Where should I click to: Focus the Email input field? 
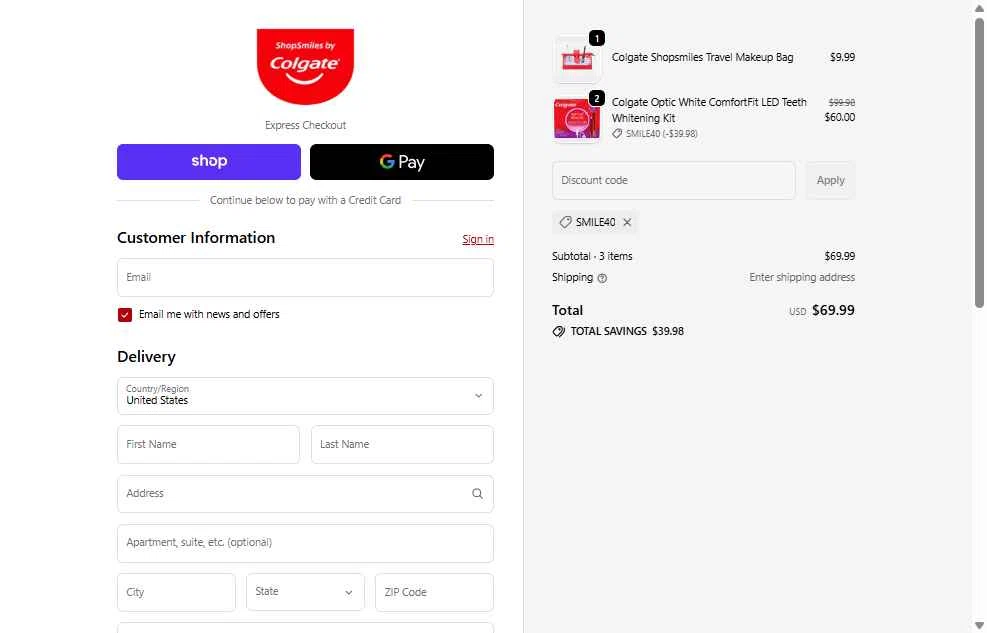tap(305, 277)
